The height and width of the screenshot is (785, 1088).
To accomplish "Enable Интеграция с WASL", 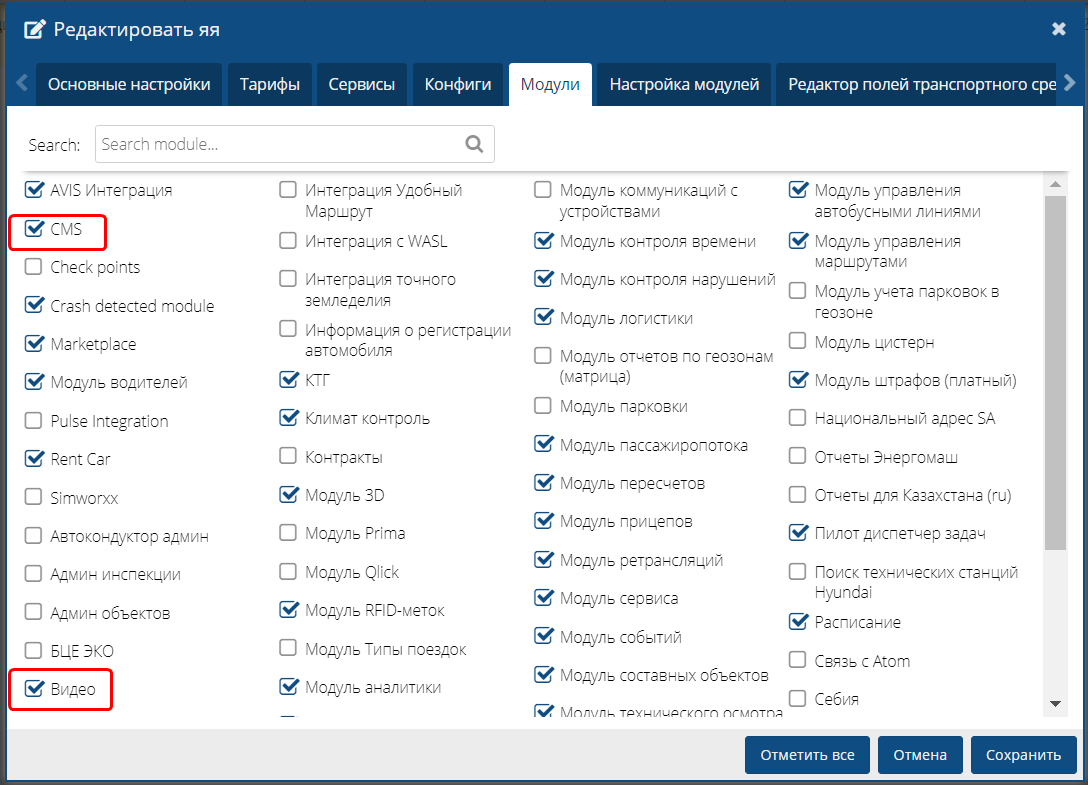I will 288,241.
